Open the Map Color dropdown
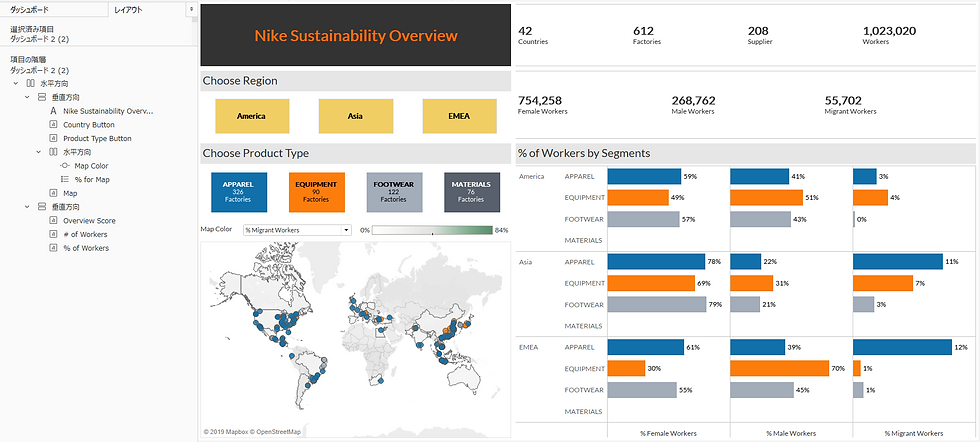The width and height of the screenshot is (980, 442). [x=298, y=230]
